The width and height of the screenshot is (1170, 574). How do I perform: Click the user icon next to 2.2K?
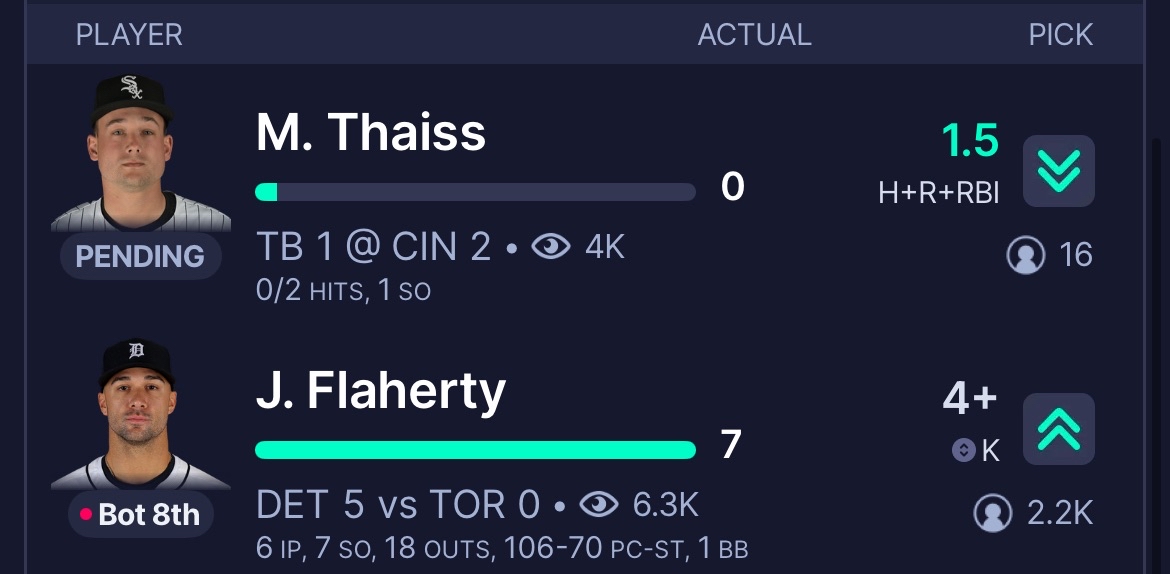click(x=992, y=514)
